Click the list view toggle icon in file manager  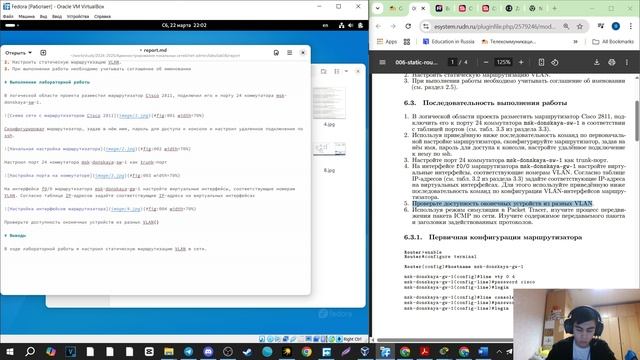coord(337,71)
